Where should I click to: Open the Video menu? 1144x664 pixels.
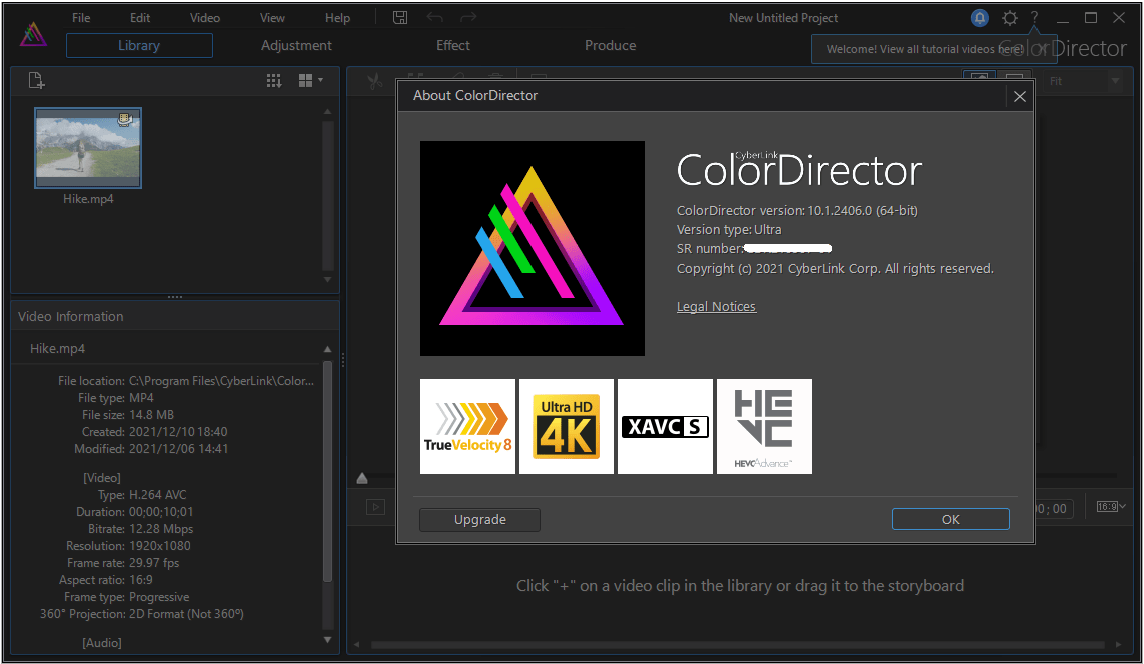point(205,18)
